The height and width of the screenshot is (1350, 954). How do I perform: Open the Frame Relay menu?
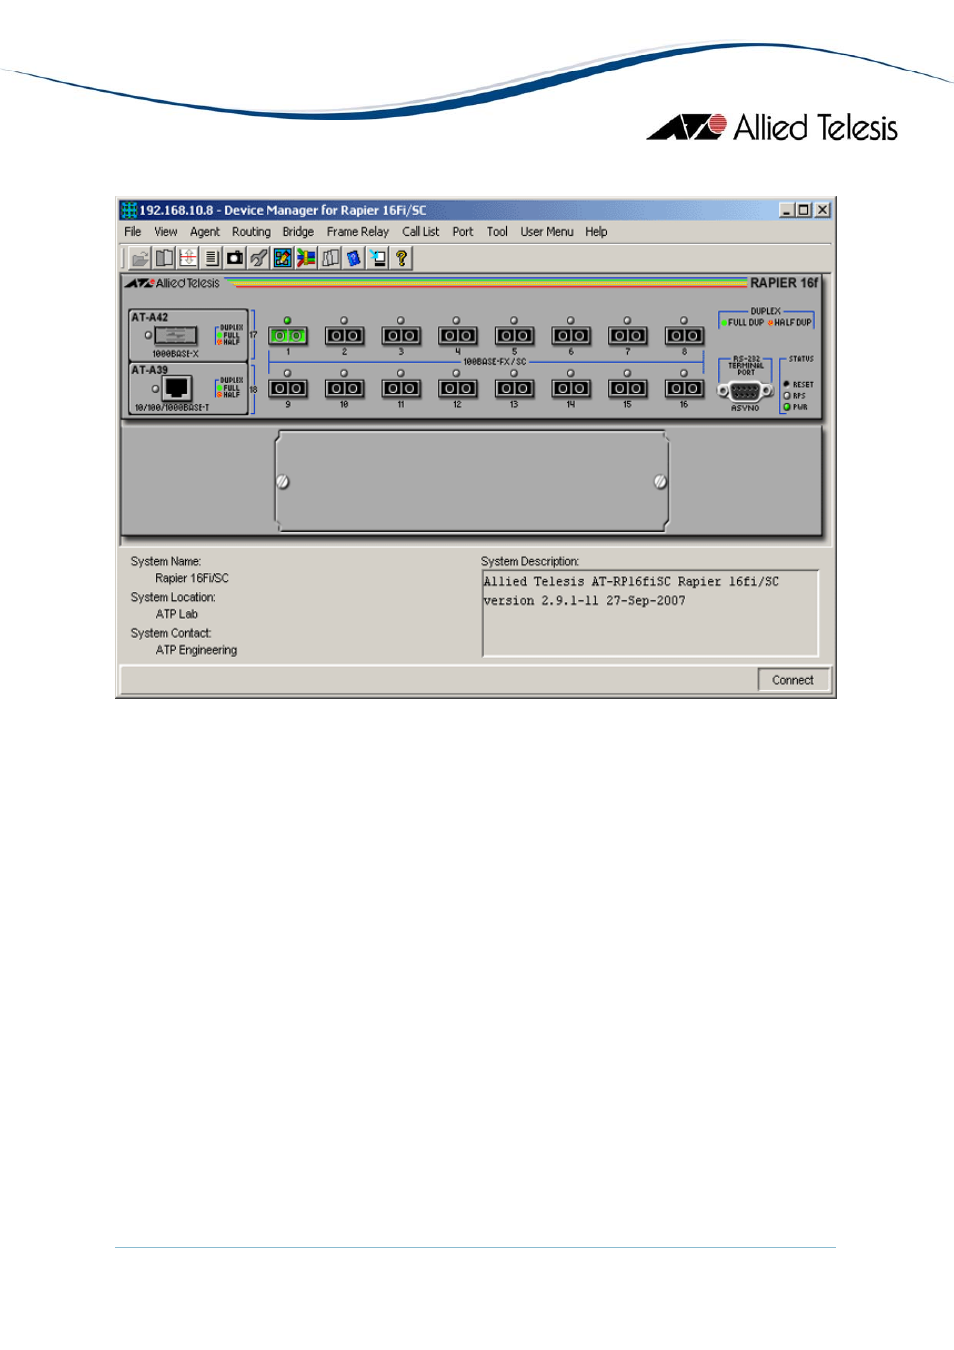pyautogui.click(x=358, y=231)
